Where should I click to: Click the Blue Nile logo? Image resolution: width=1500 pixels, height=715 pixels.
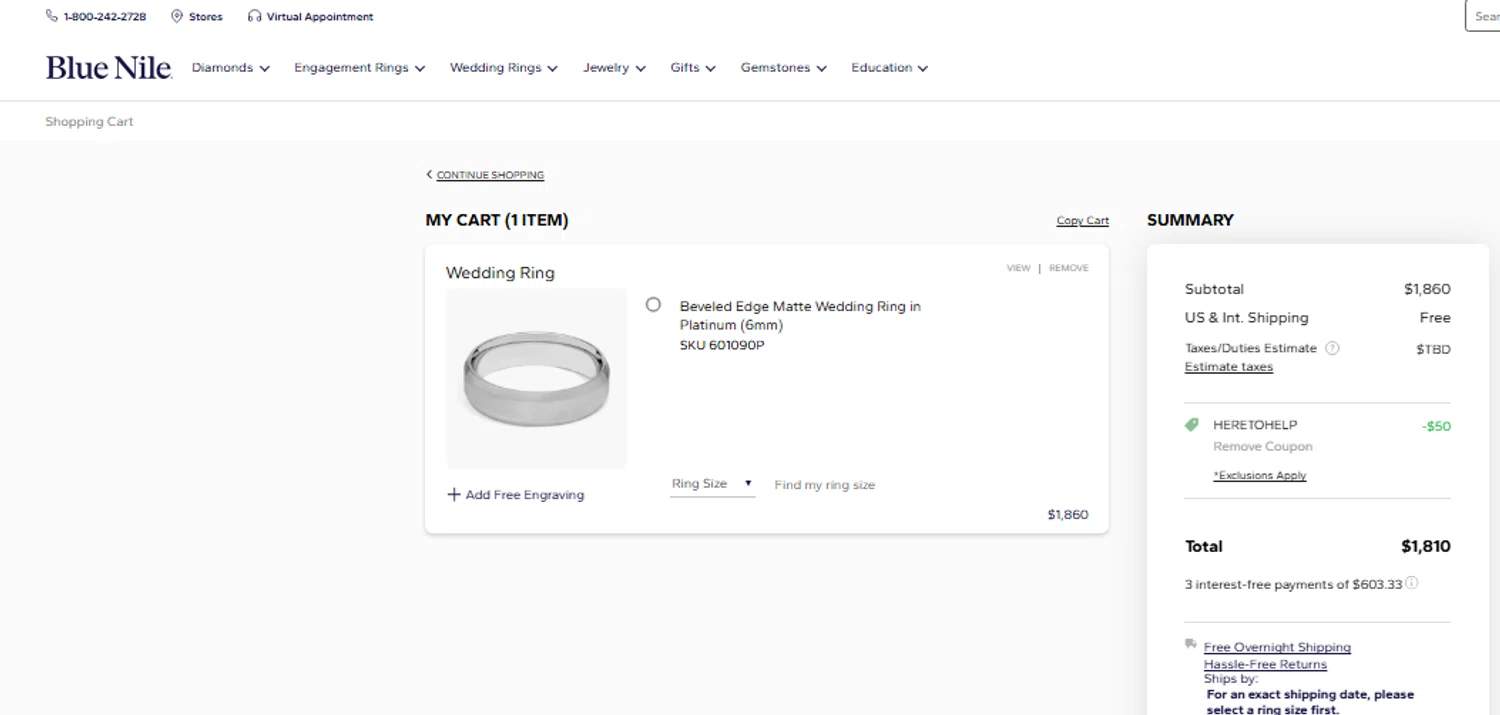point(109,67)
